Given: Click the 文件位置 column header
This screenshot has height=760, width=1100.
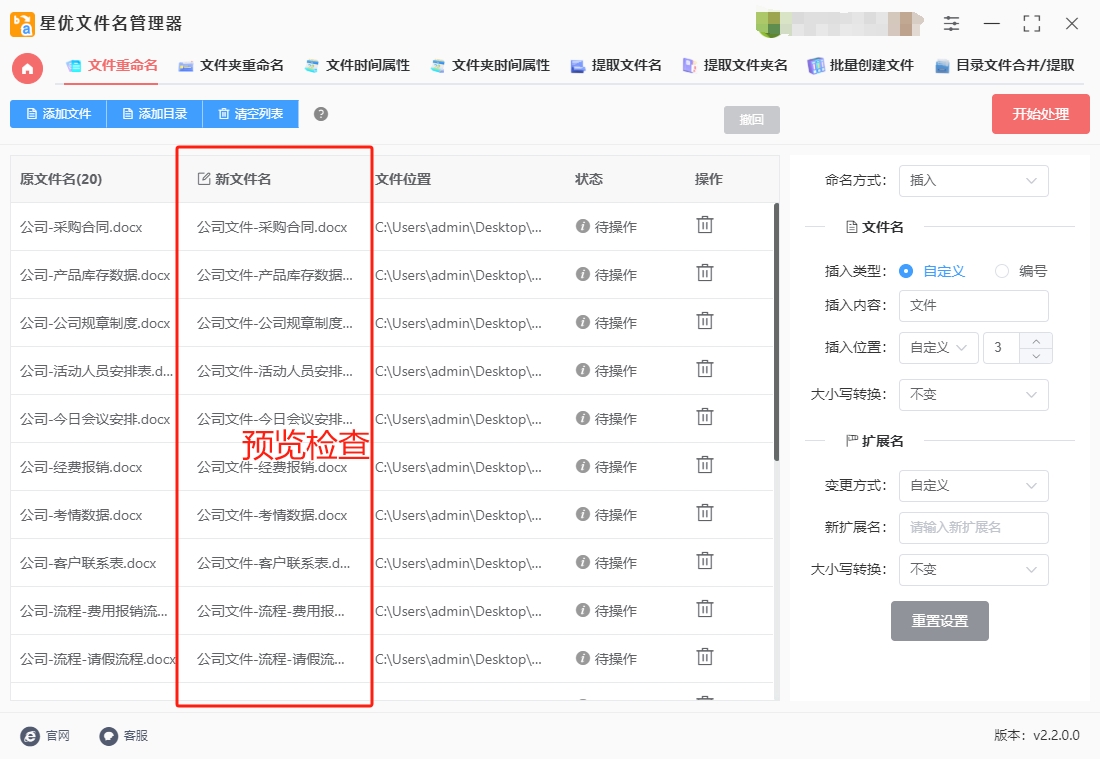Looking at the screenshot, I should [403, 180].
